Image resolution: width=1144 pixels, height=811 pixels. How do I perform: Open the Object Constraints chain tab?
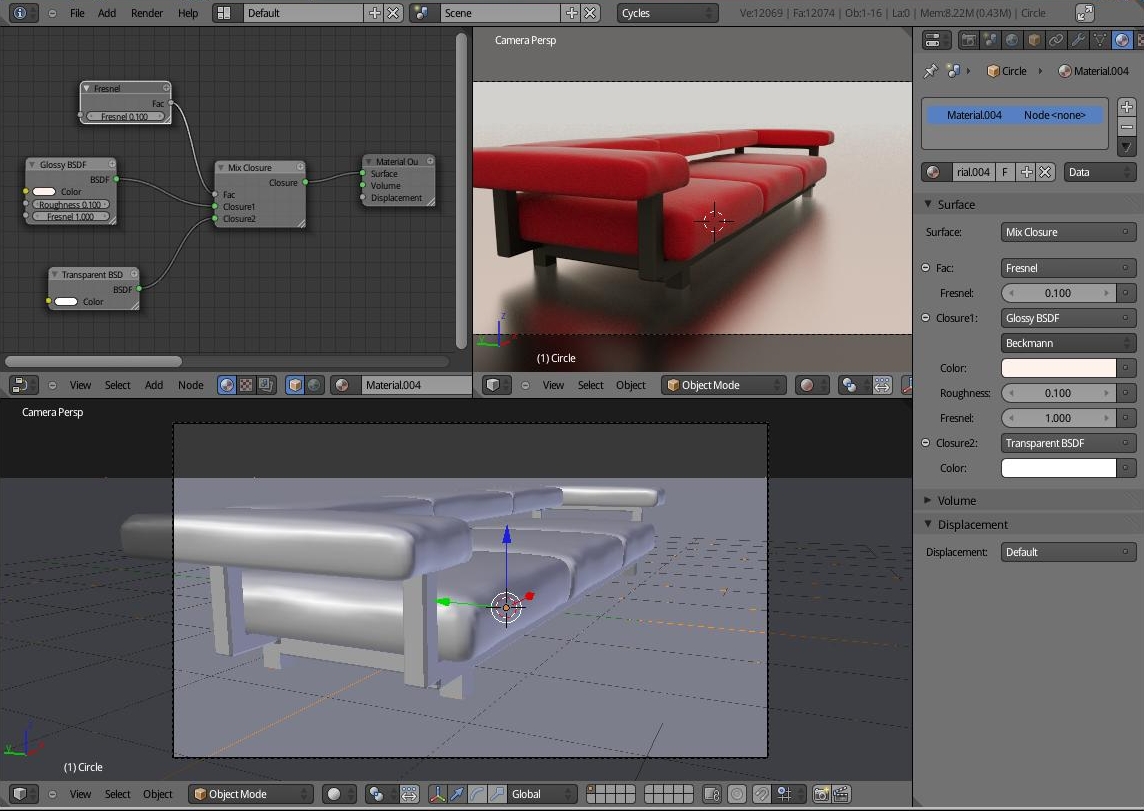(x=1056, y=41)
